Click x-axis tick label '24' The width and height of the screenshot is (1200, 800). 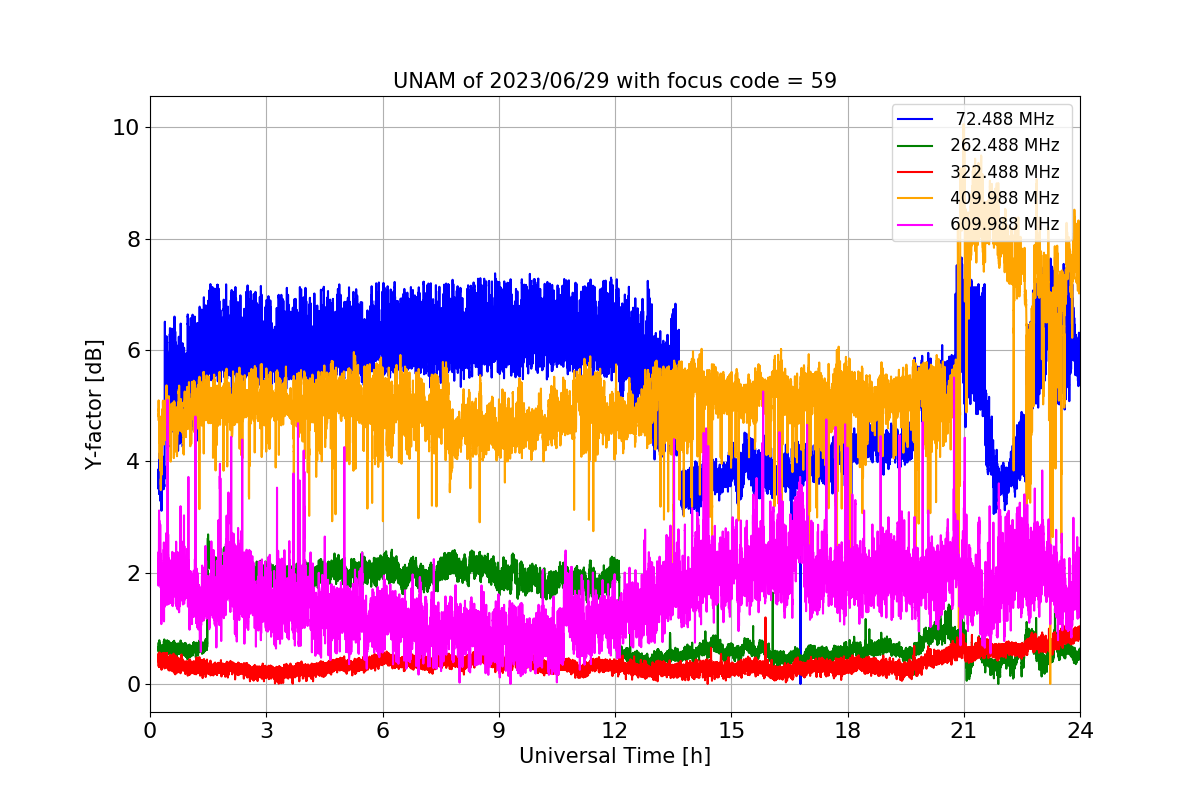coord(1080,730)
